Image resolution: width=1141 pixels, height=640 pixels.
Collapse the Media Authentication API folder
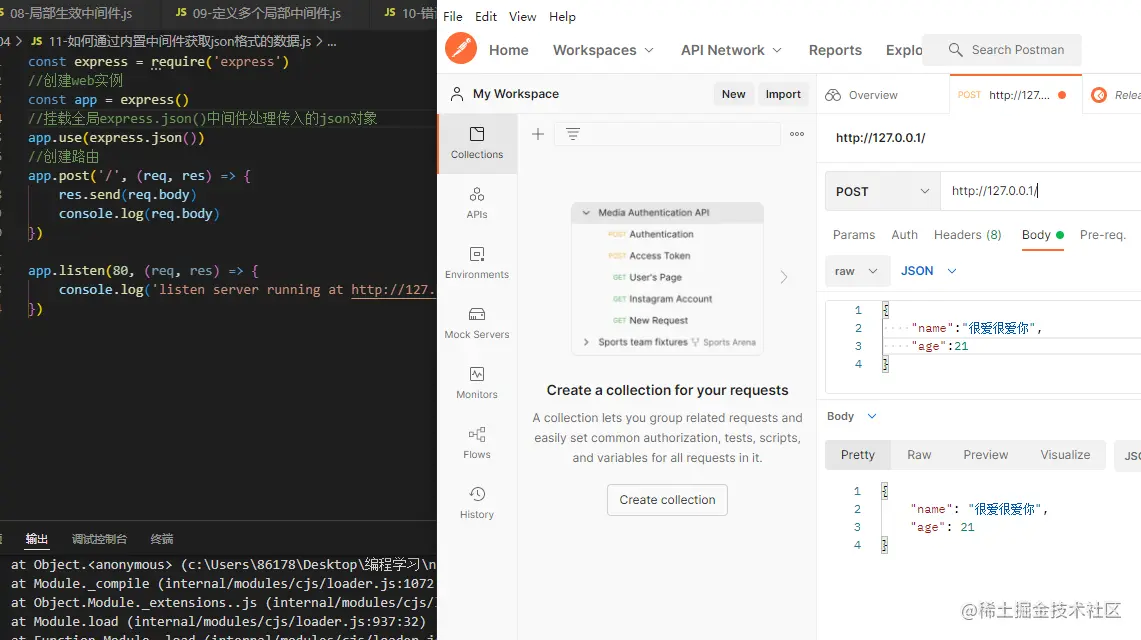586,212
